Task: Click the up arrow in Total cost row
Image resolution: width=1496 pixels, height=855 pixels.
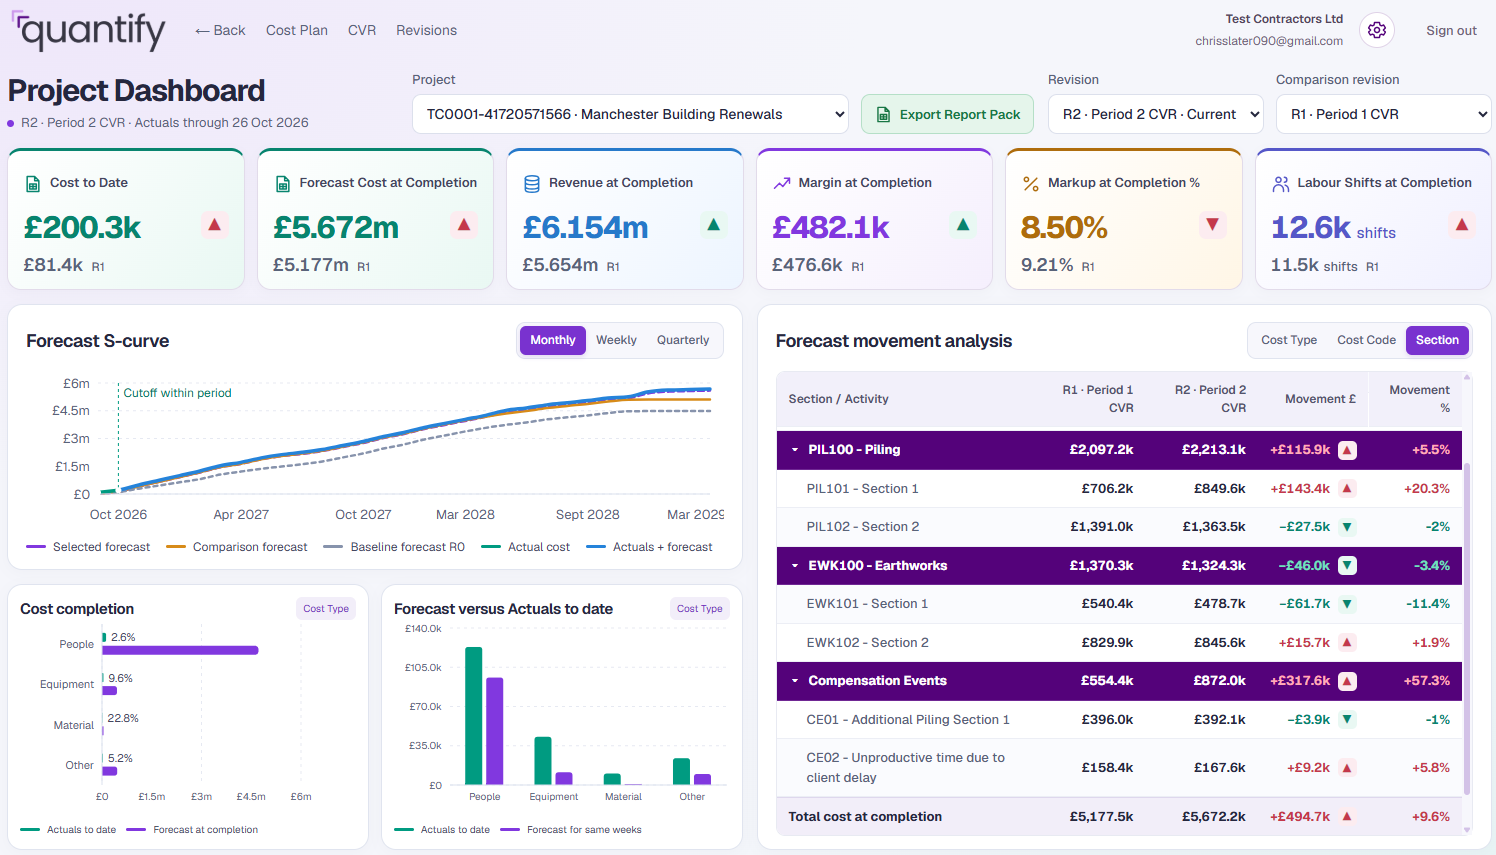Action: (1347, 817)
